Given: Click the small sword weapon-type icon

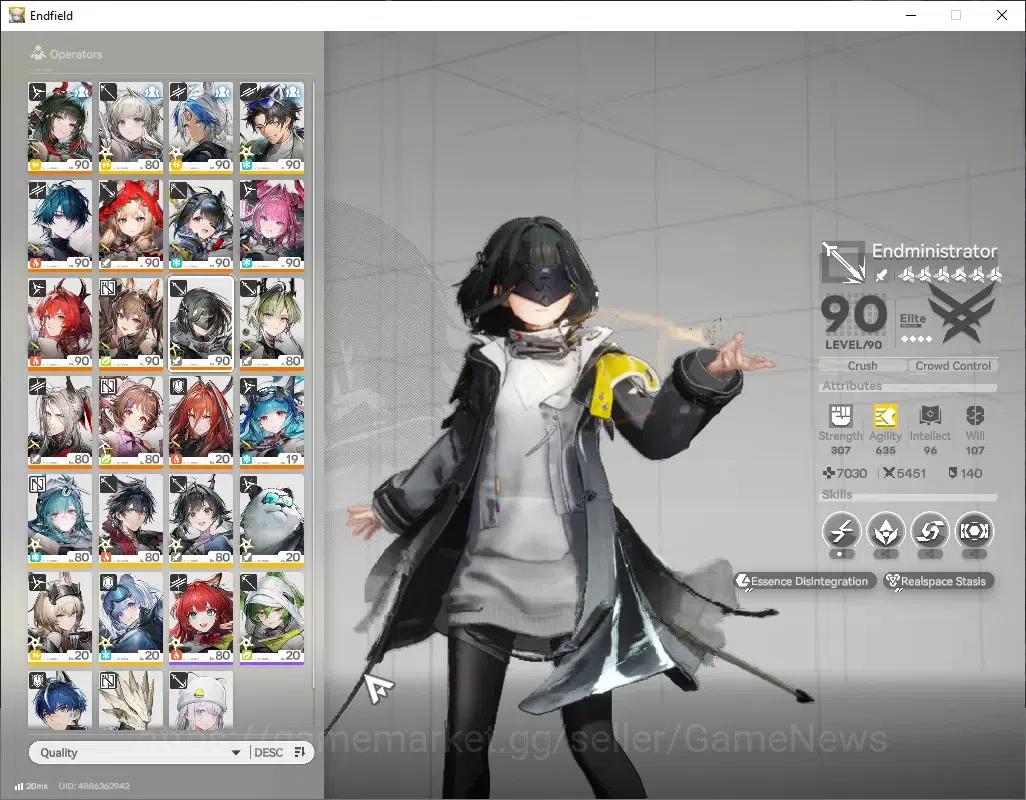Looking at the screenshot, I should 881,275.
